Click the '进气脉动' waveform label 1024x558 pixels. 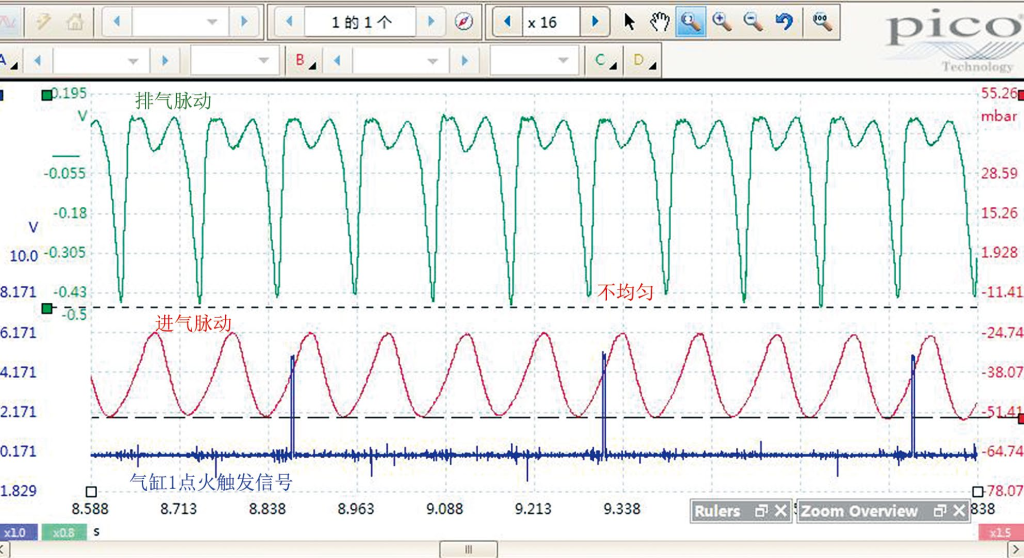click(x=193, y=323)
